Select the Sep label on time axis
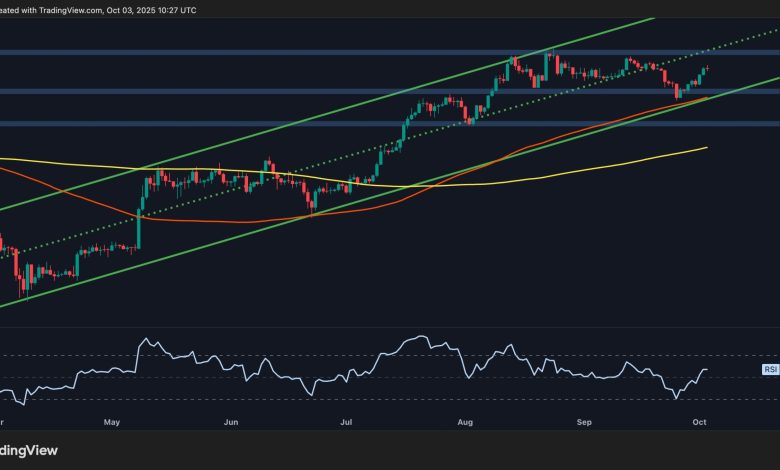780x470 pixels. tap(584, 422)
